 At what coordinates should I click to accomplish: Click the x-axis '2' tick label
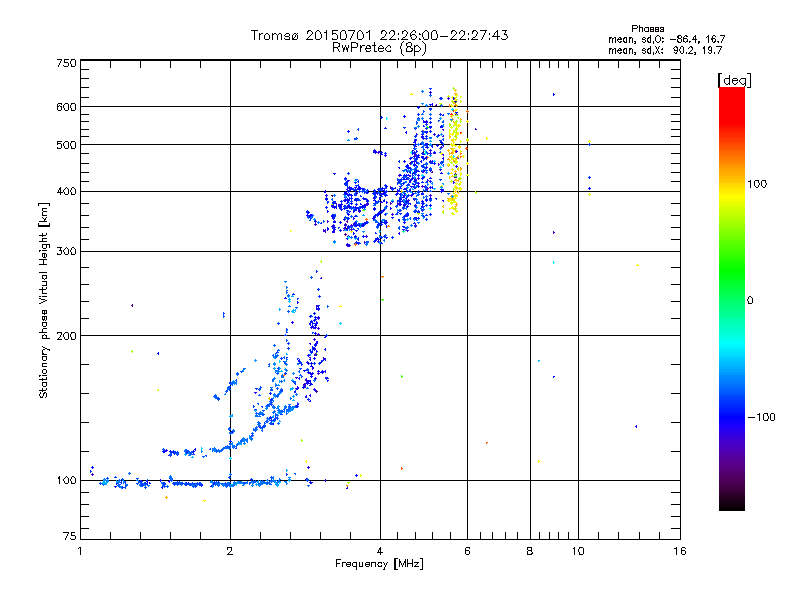point(230,551)
